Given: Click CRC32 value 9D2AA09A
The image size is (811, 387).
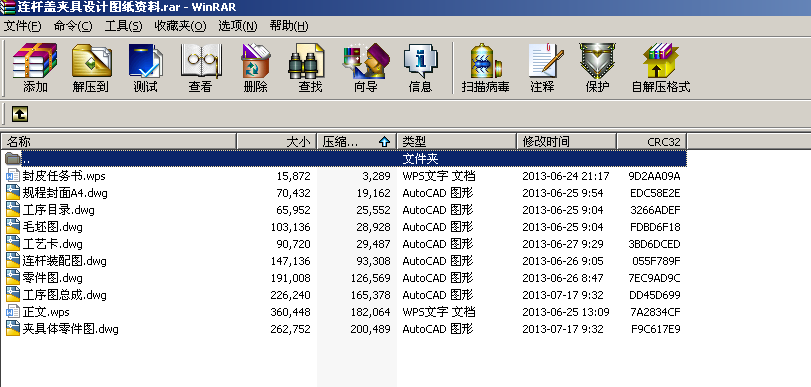Looking at the screenshot, I should 654,176.
